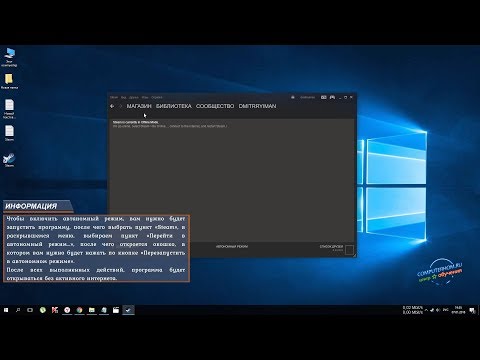480x360 pixels.
Task: Open the Справка menu in Steam
Action: point(157,97)
